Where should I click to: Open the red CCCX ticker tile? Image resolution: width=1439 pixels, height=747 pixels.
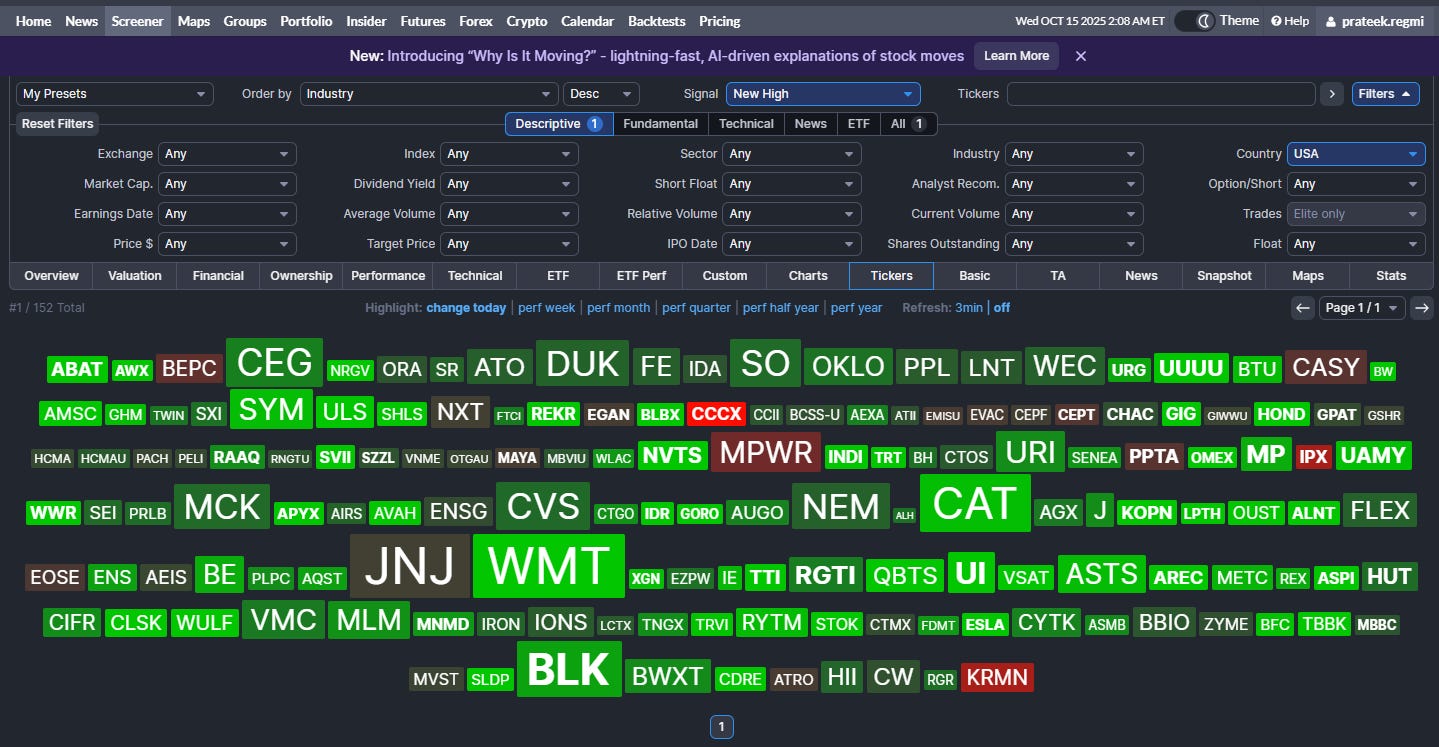[x=715, y=414]
